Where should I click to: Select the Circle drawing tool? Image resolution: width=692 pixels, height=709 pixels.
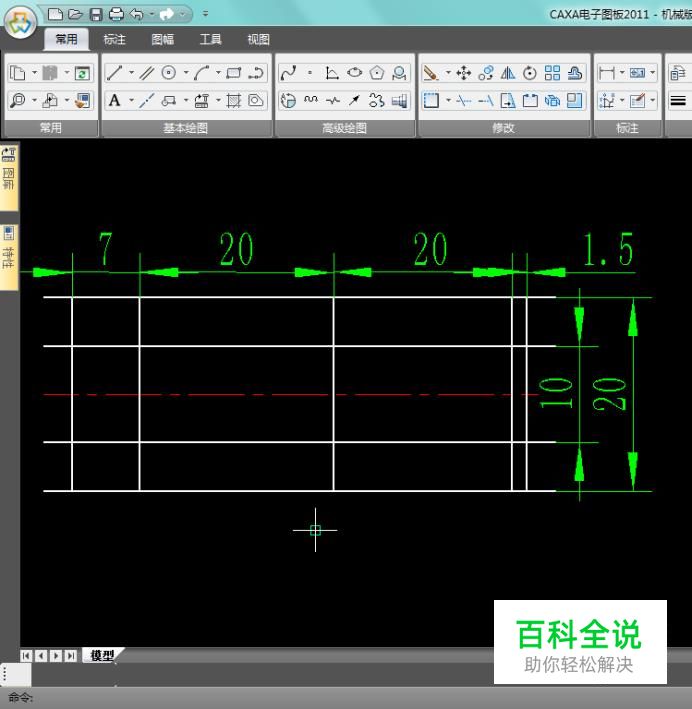pos(169,73)
